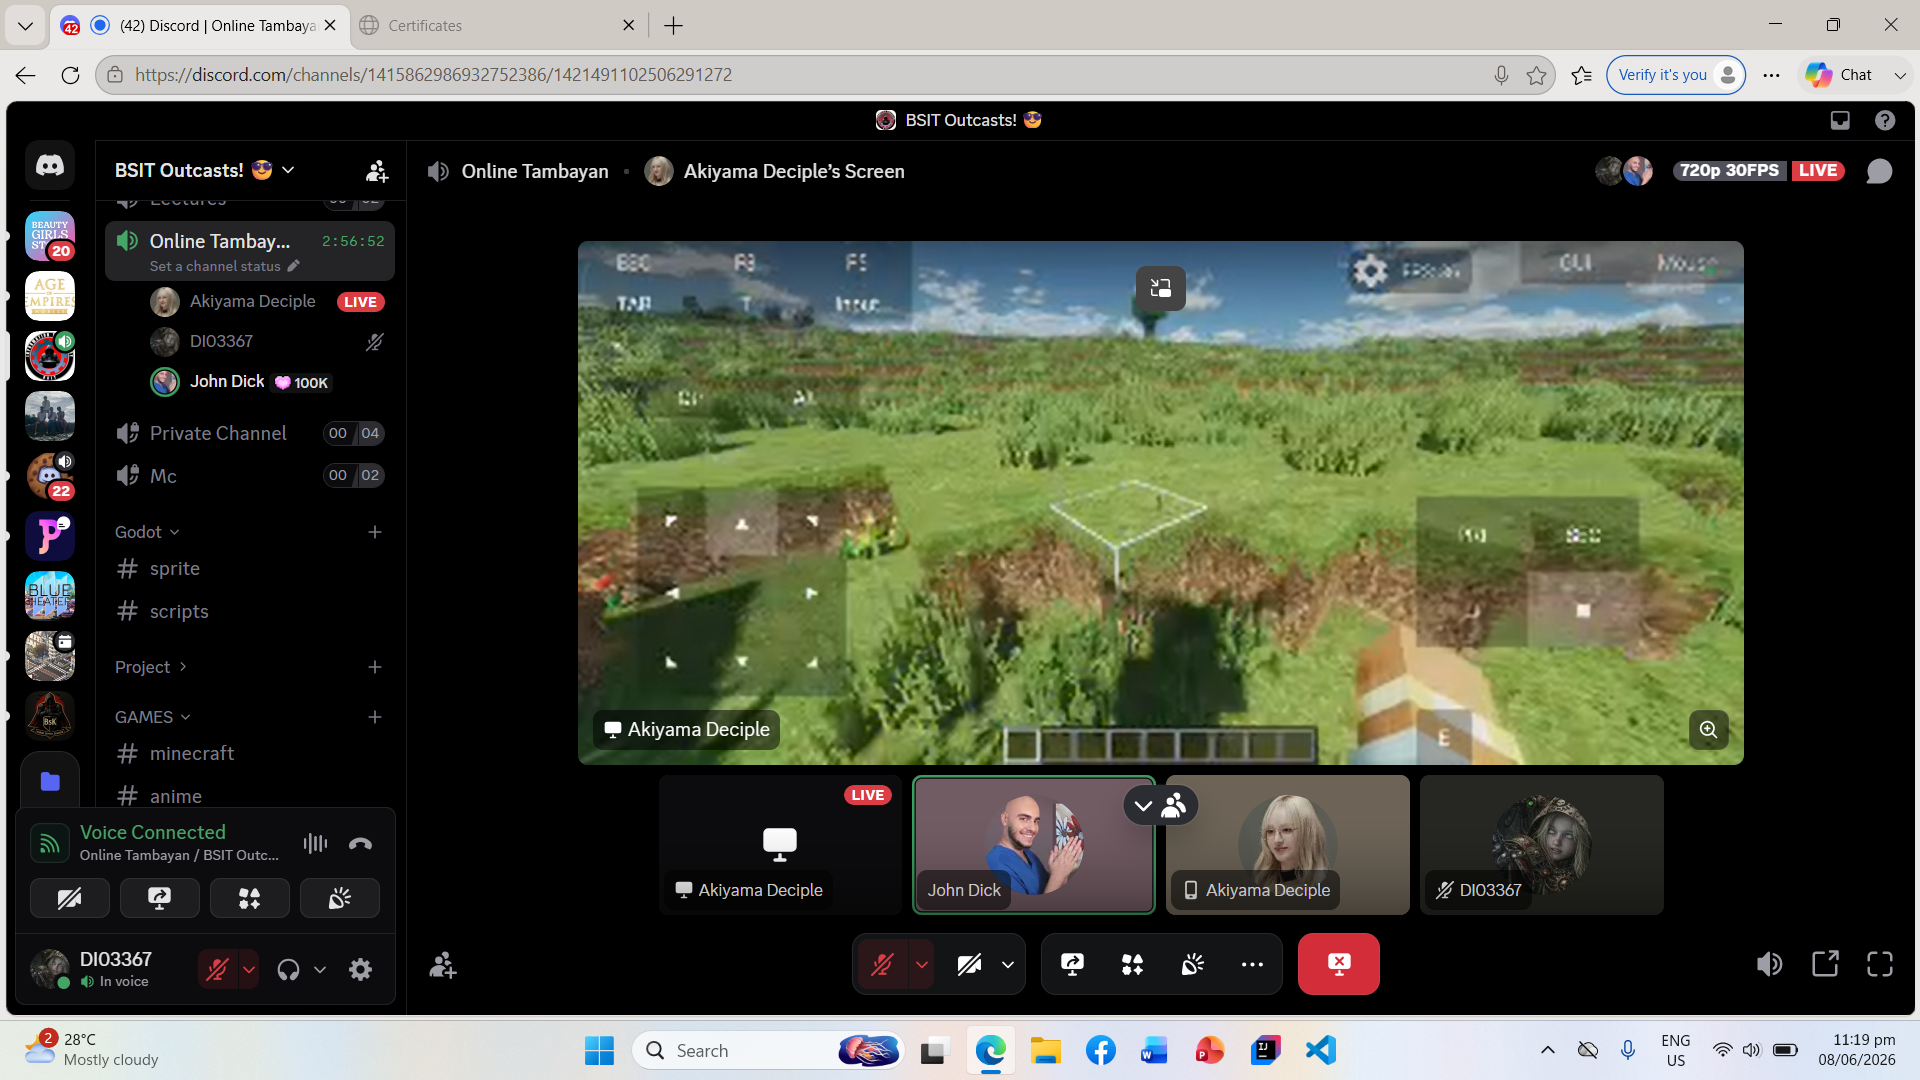Open more options in the call bar
The image size is (1920, 1080).
(x=1252, y=964)
